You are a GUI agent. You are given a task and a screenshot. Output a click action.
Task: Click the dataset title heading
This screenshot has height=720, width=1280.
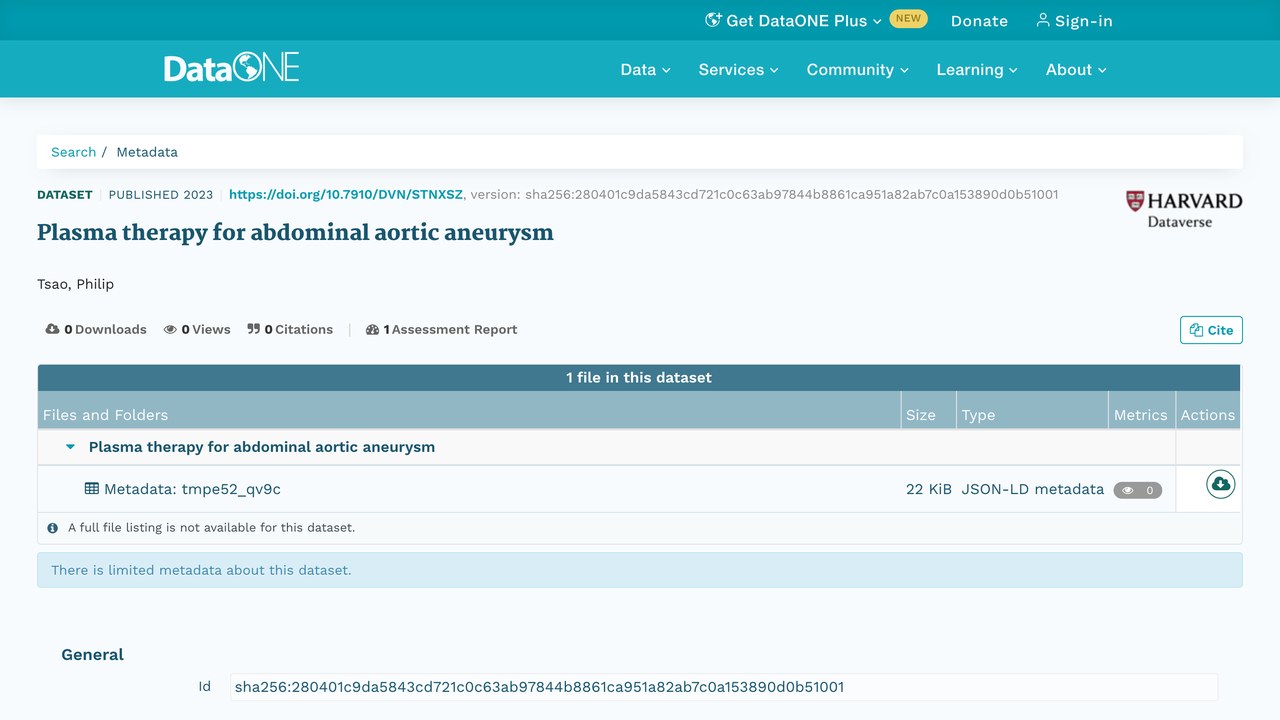(x=295, y=233)
